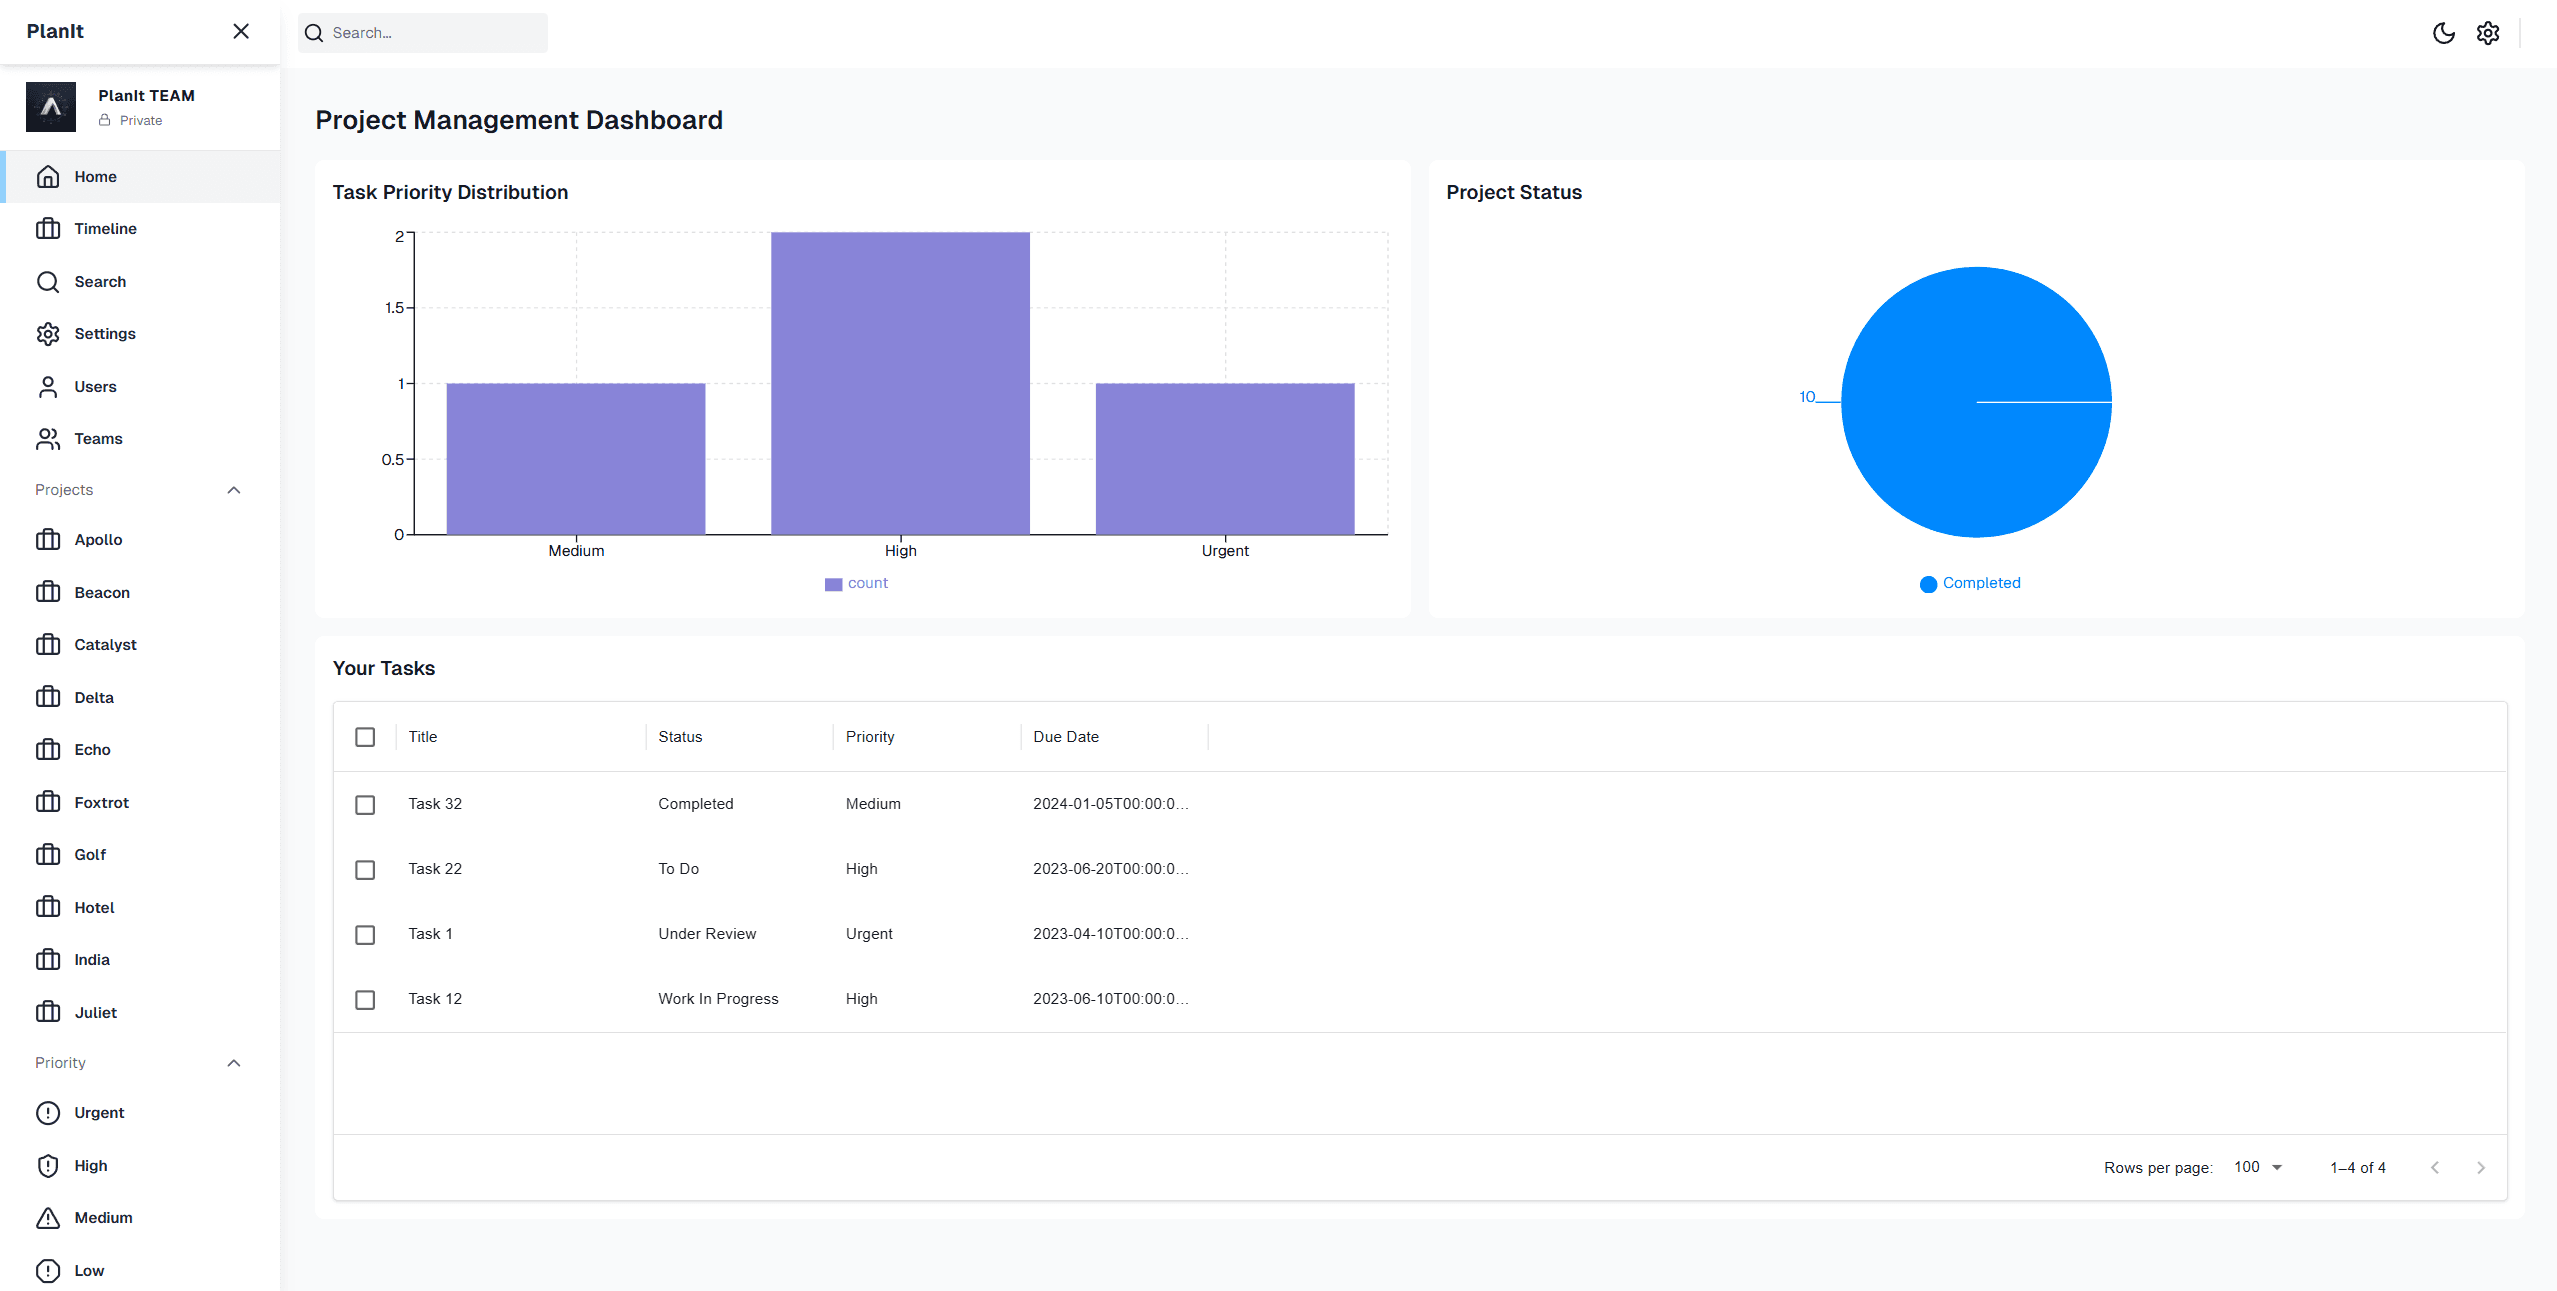2557x1291 pixels.
Task: Click the Users person icon
Action: (x=48, y=387)
